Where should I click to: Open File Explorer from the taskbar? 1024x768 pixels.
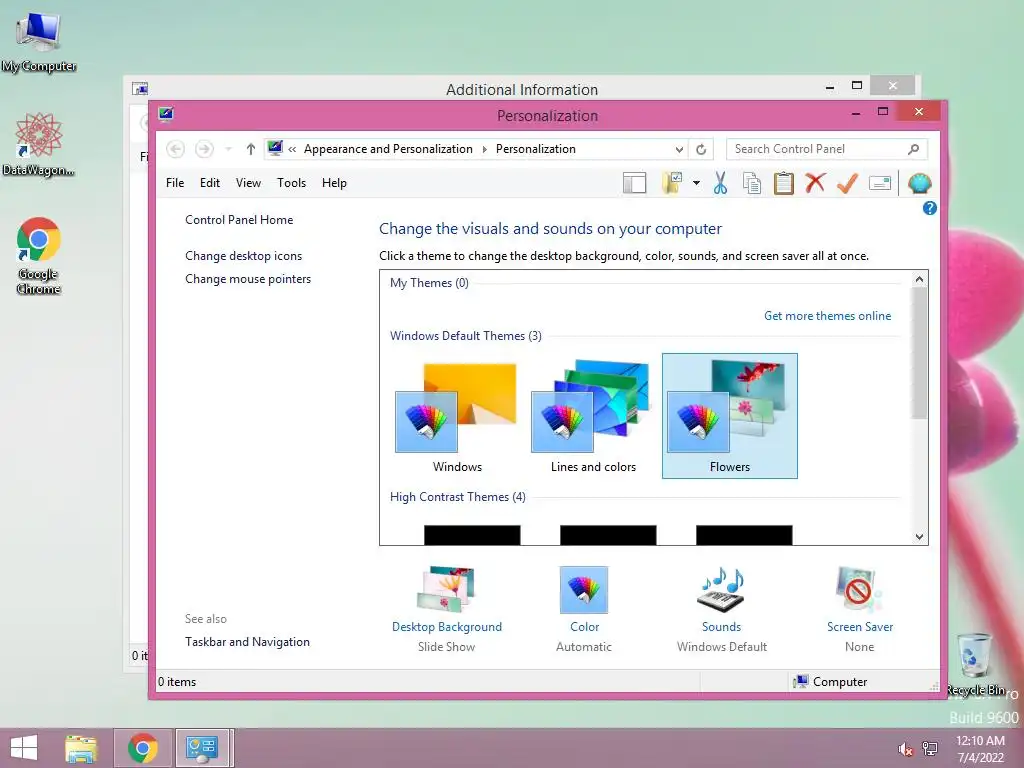point(81,748)
